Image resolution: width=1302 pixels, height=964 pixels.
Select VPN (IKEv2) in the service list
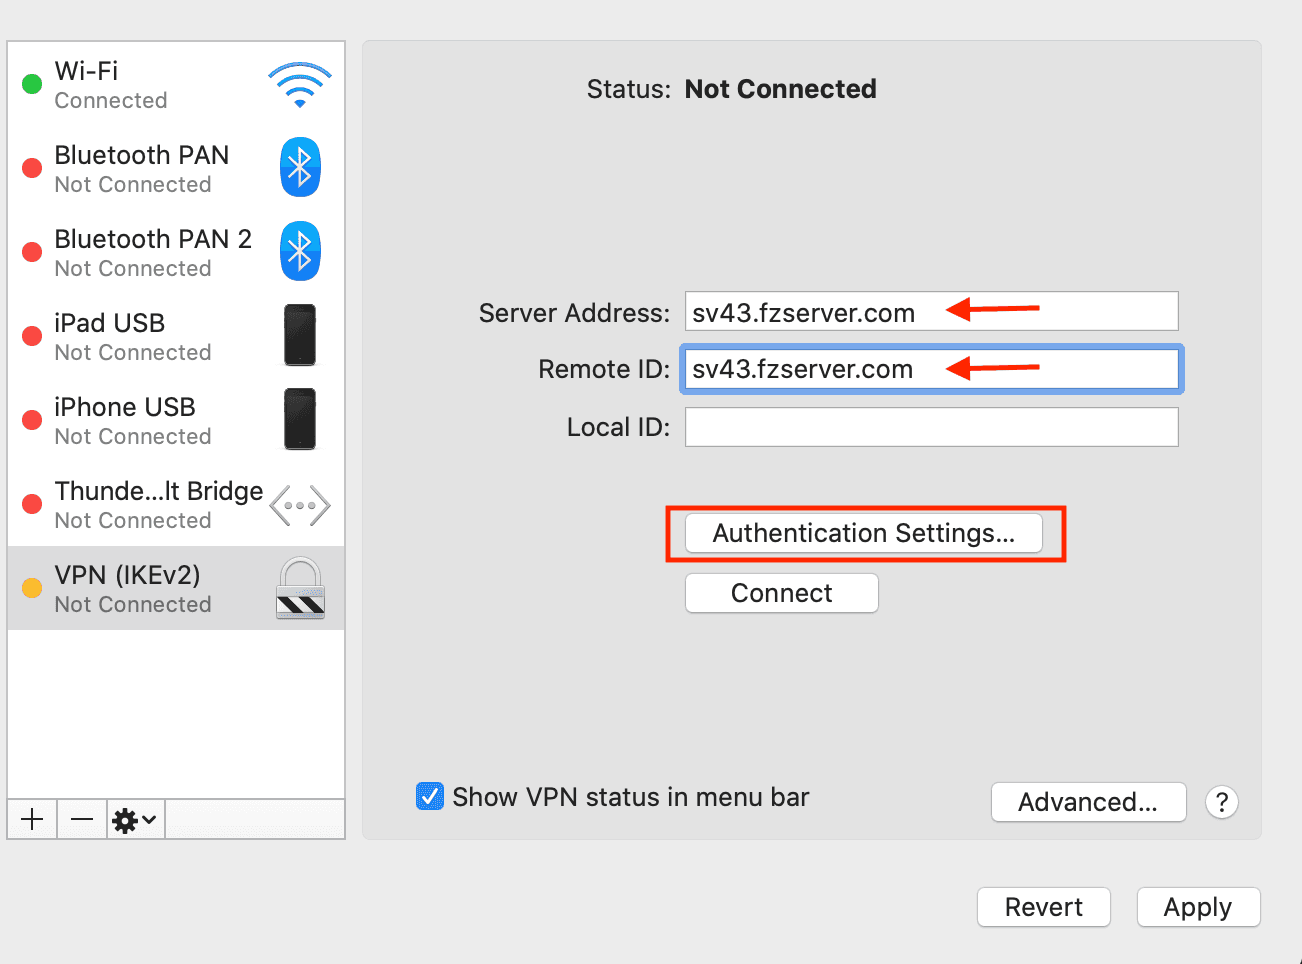140,589
